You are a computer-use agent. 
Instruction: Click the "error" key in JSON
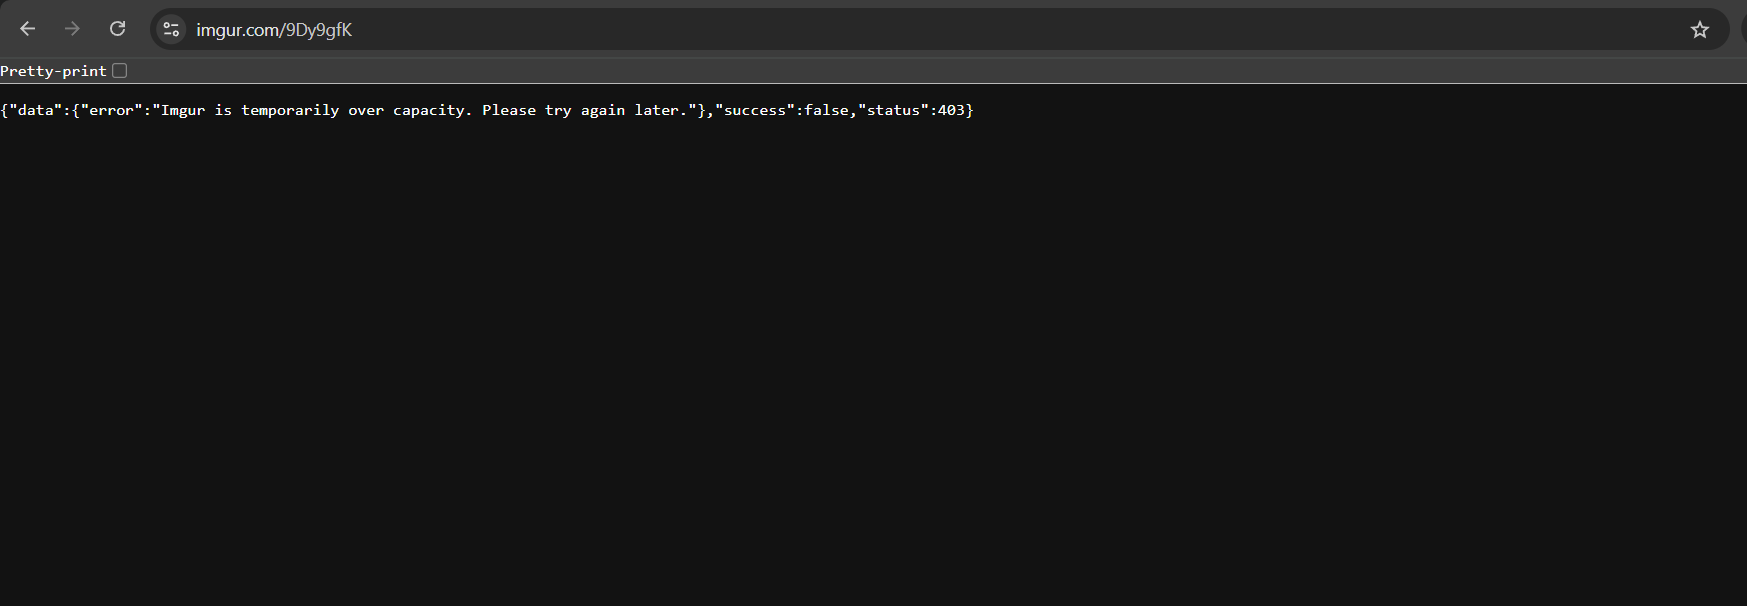(112, 110)
